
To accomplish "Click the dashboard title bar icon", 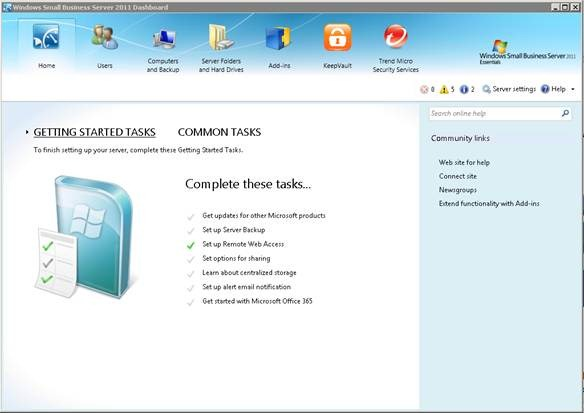I will pyautogui.click(x=7, y=7).
